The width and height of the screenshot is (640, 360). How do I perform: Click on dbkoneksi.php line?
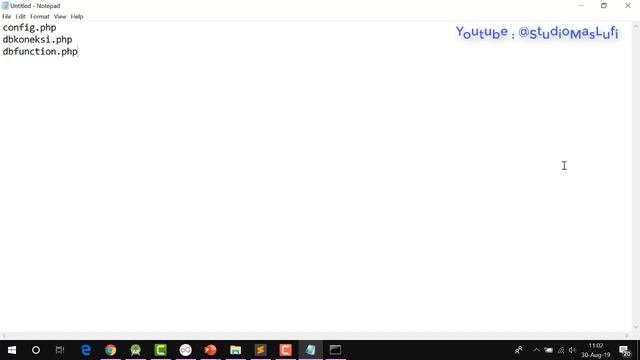pyautogui.click(x=37, y=40)
